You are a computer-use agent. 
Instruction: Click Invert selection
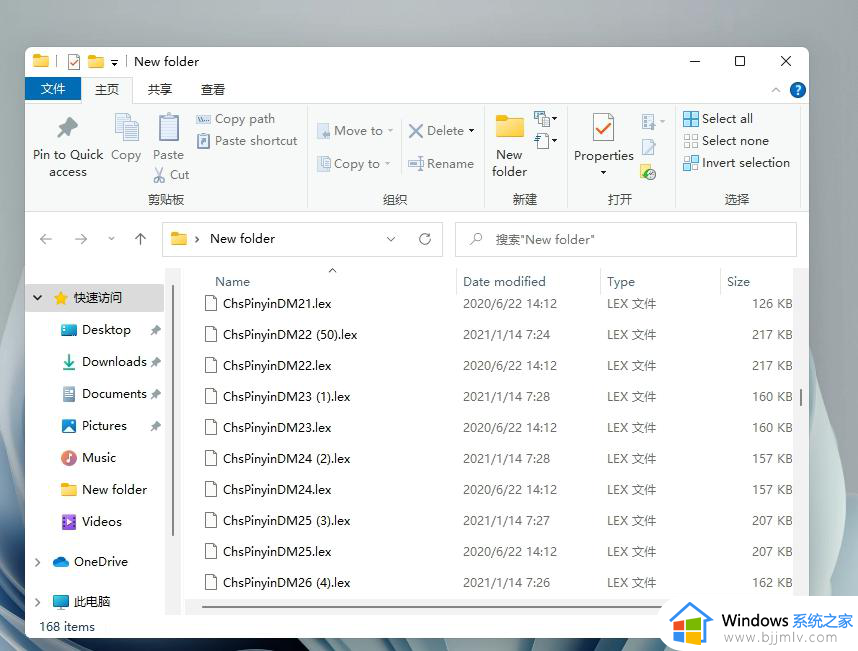click(737, 162)
